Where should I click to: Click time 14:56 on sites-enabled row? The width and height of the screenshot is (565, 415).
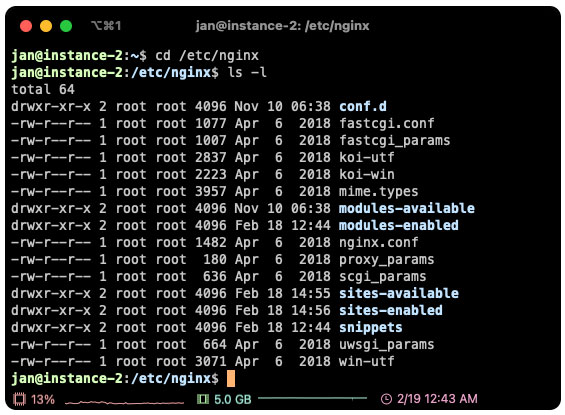311,311
